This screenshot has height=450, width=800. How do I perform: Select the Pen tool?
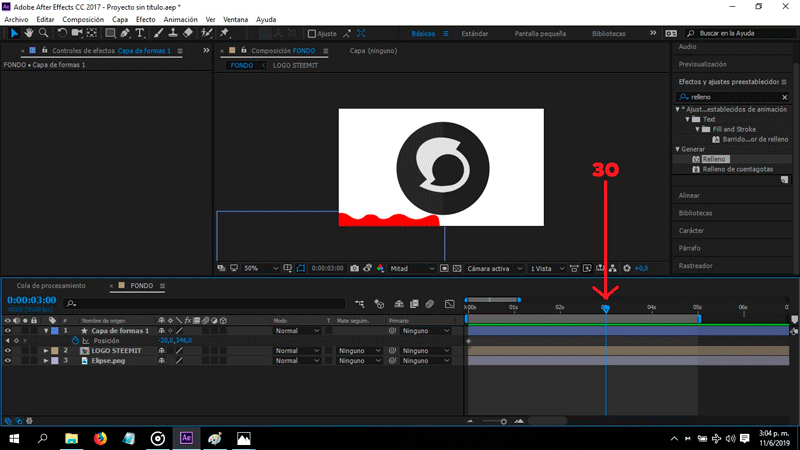pyautogui.click(x=124, y=33)
